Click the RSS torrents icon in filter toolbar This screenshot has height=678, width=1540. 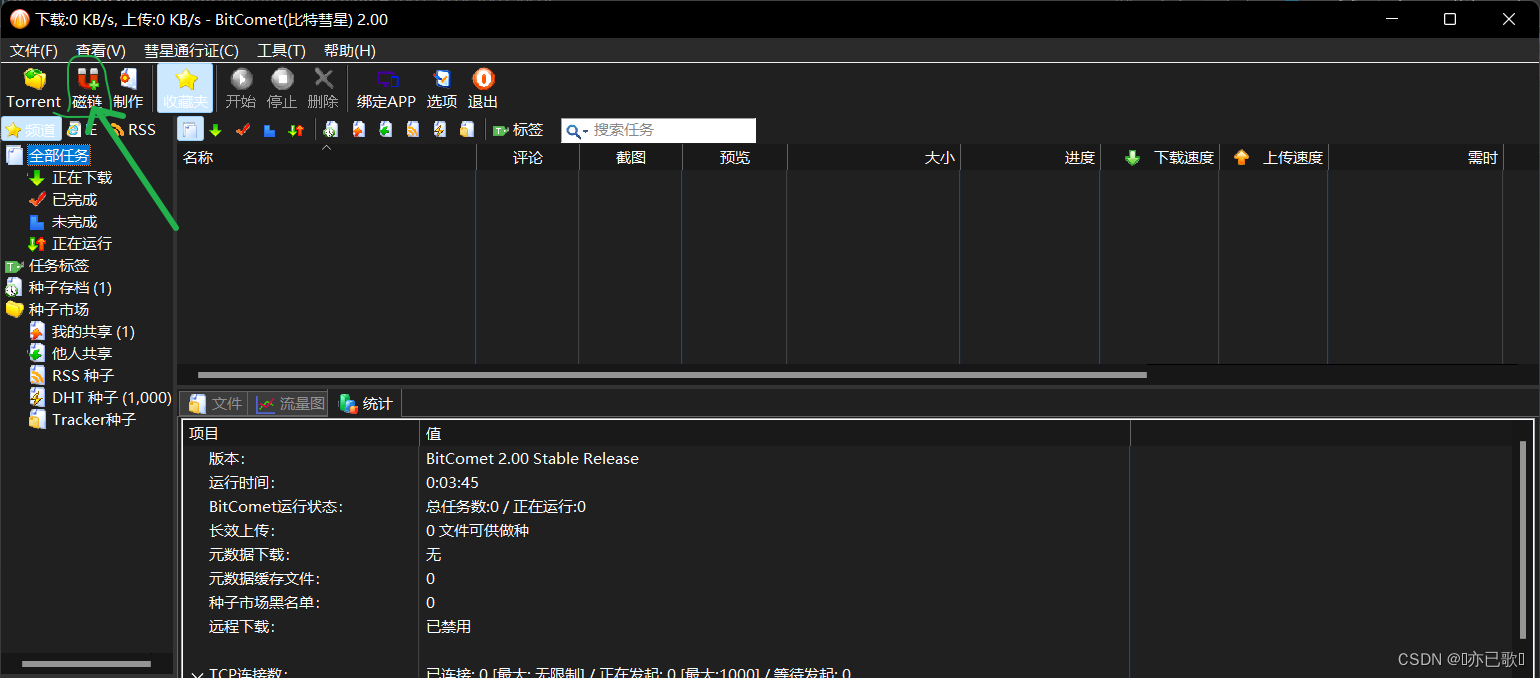tap(412, 130)
